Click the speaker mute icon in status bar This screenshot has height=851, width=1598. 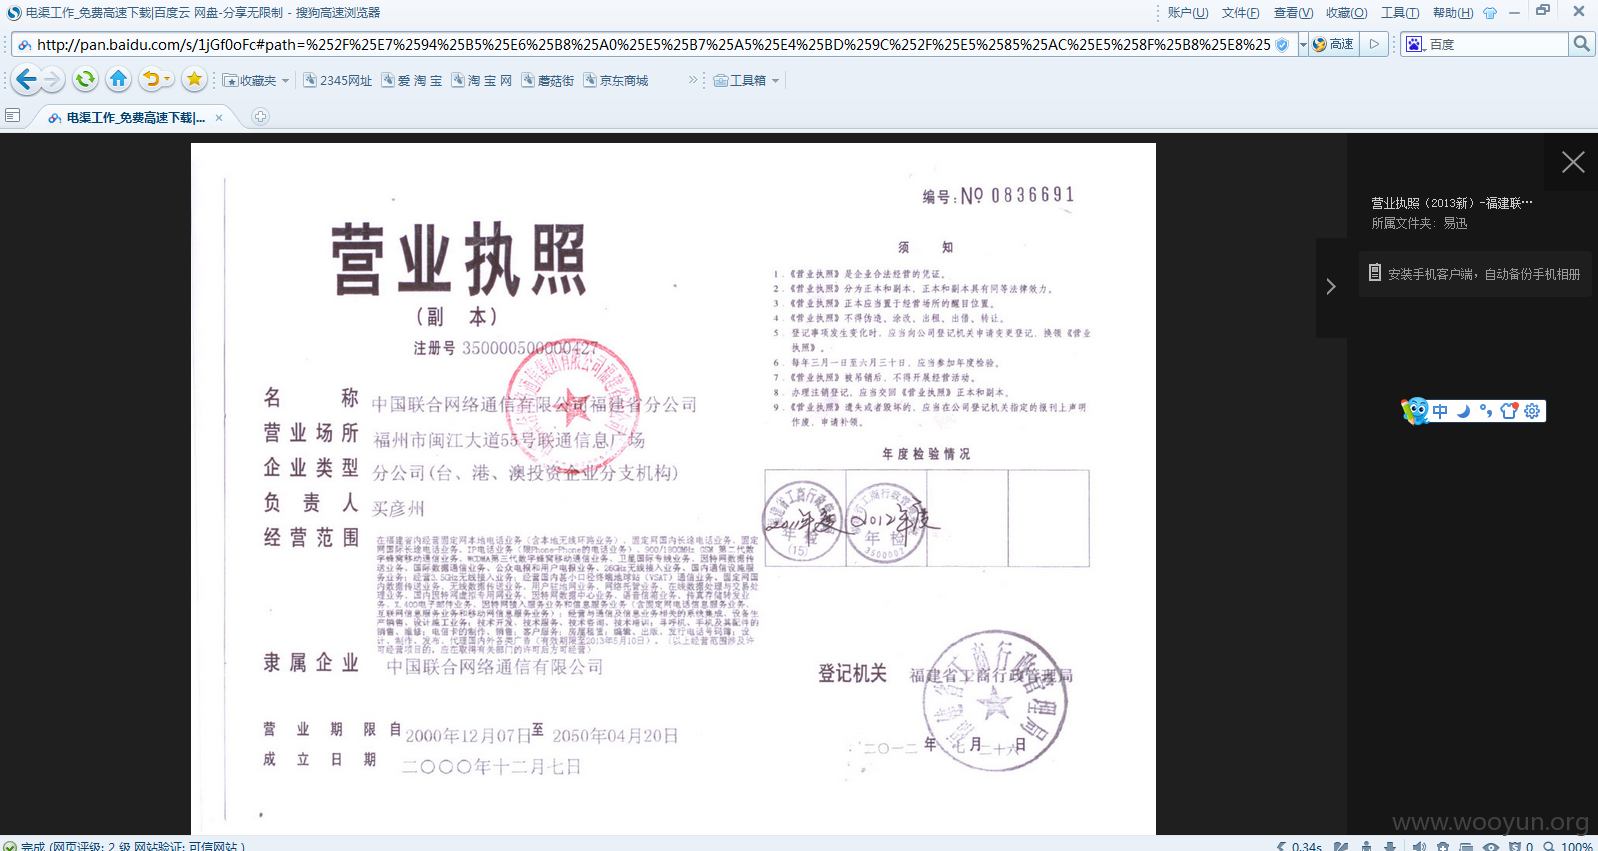[x=1419, y=846]
